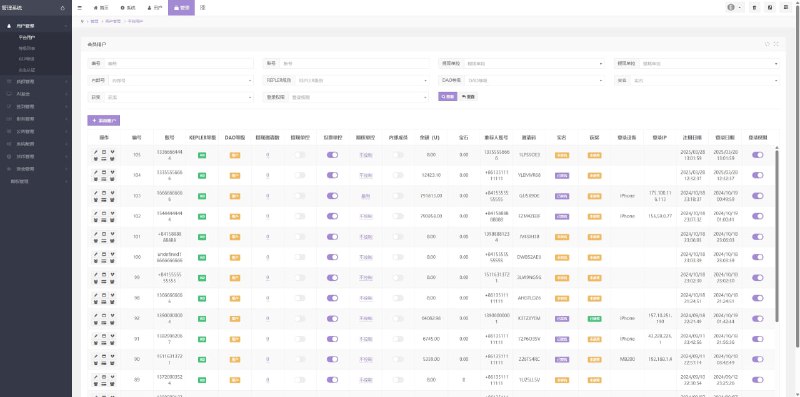Toggle the rightmost login switch in row 103
Image resolution: width=800 pixels, height=397 pixels.
758,195
